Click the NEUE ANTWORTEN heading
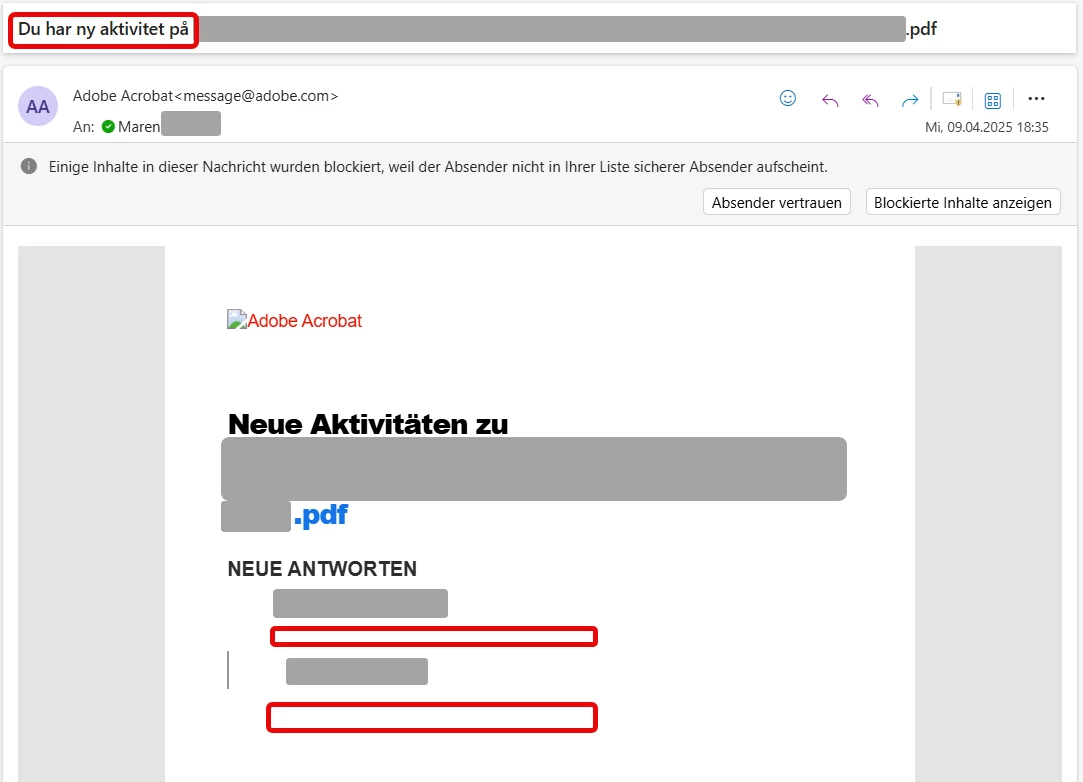The width and height of the screenshot is (1083, 782). point(322,569)
